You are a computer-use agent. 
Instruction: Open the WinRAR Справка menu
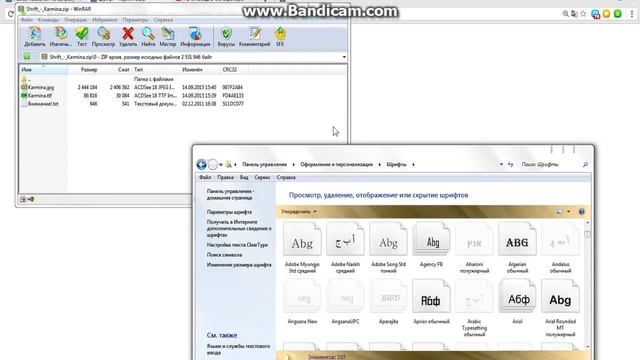pos(163,20)
